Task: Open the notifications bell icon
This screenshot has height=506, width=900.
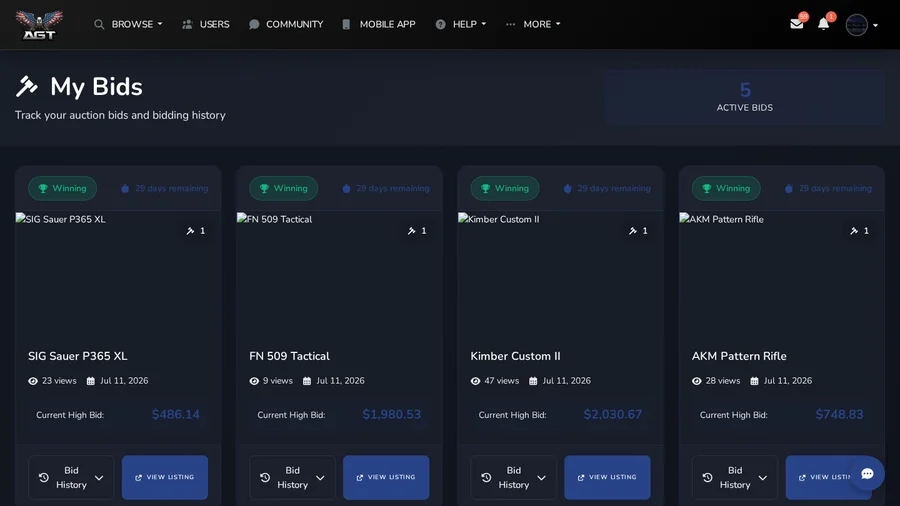Action: tap(824, 24)
